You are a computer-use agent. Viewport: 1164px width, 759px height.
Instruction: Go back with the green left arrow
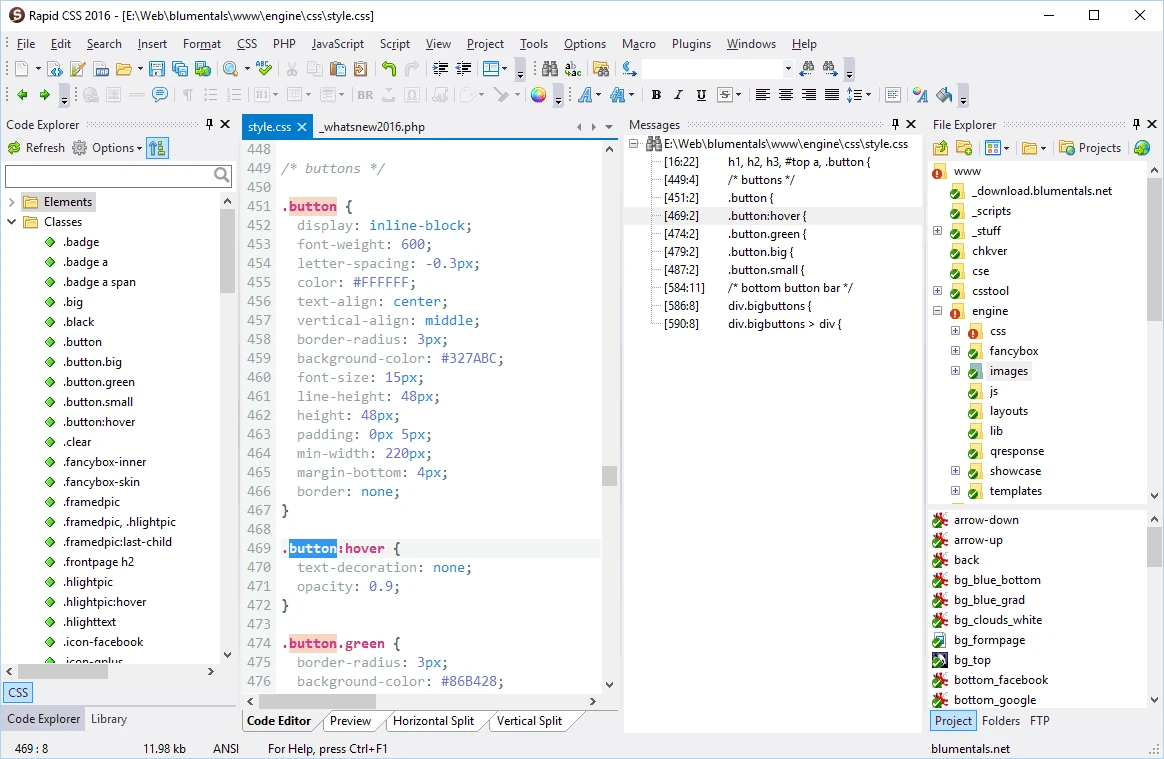tap(22, 95)
